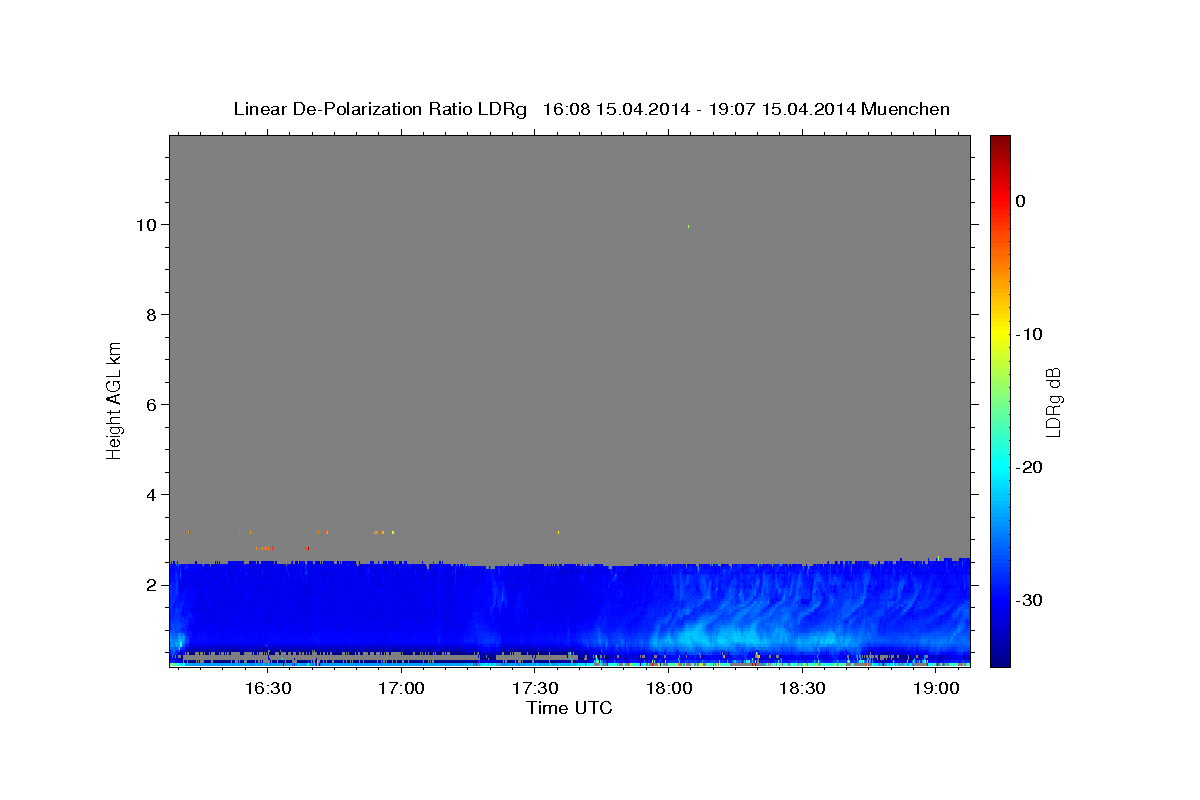Select the 19:00 time tick label
This screenshot has width=1200, height=800.
coord(935,688)
